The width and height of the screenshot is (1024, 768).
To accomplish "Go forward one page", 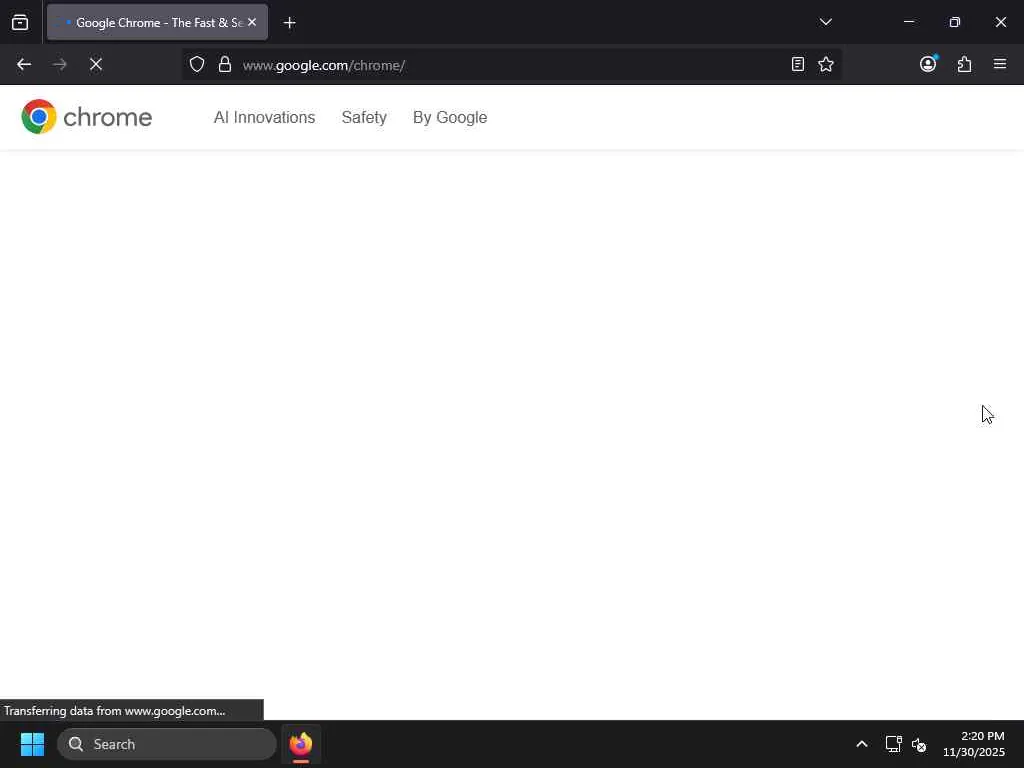I will pos(60,65).
